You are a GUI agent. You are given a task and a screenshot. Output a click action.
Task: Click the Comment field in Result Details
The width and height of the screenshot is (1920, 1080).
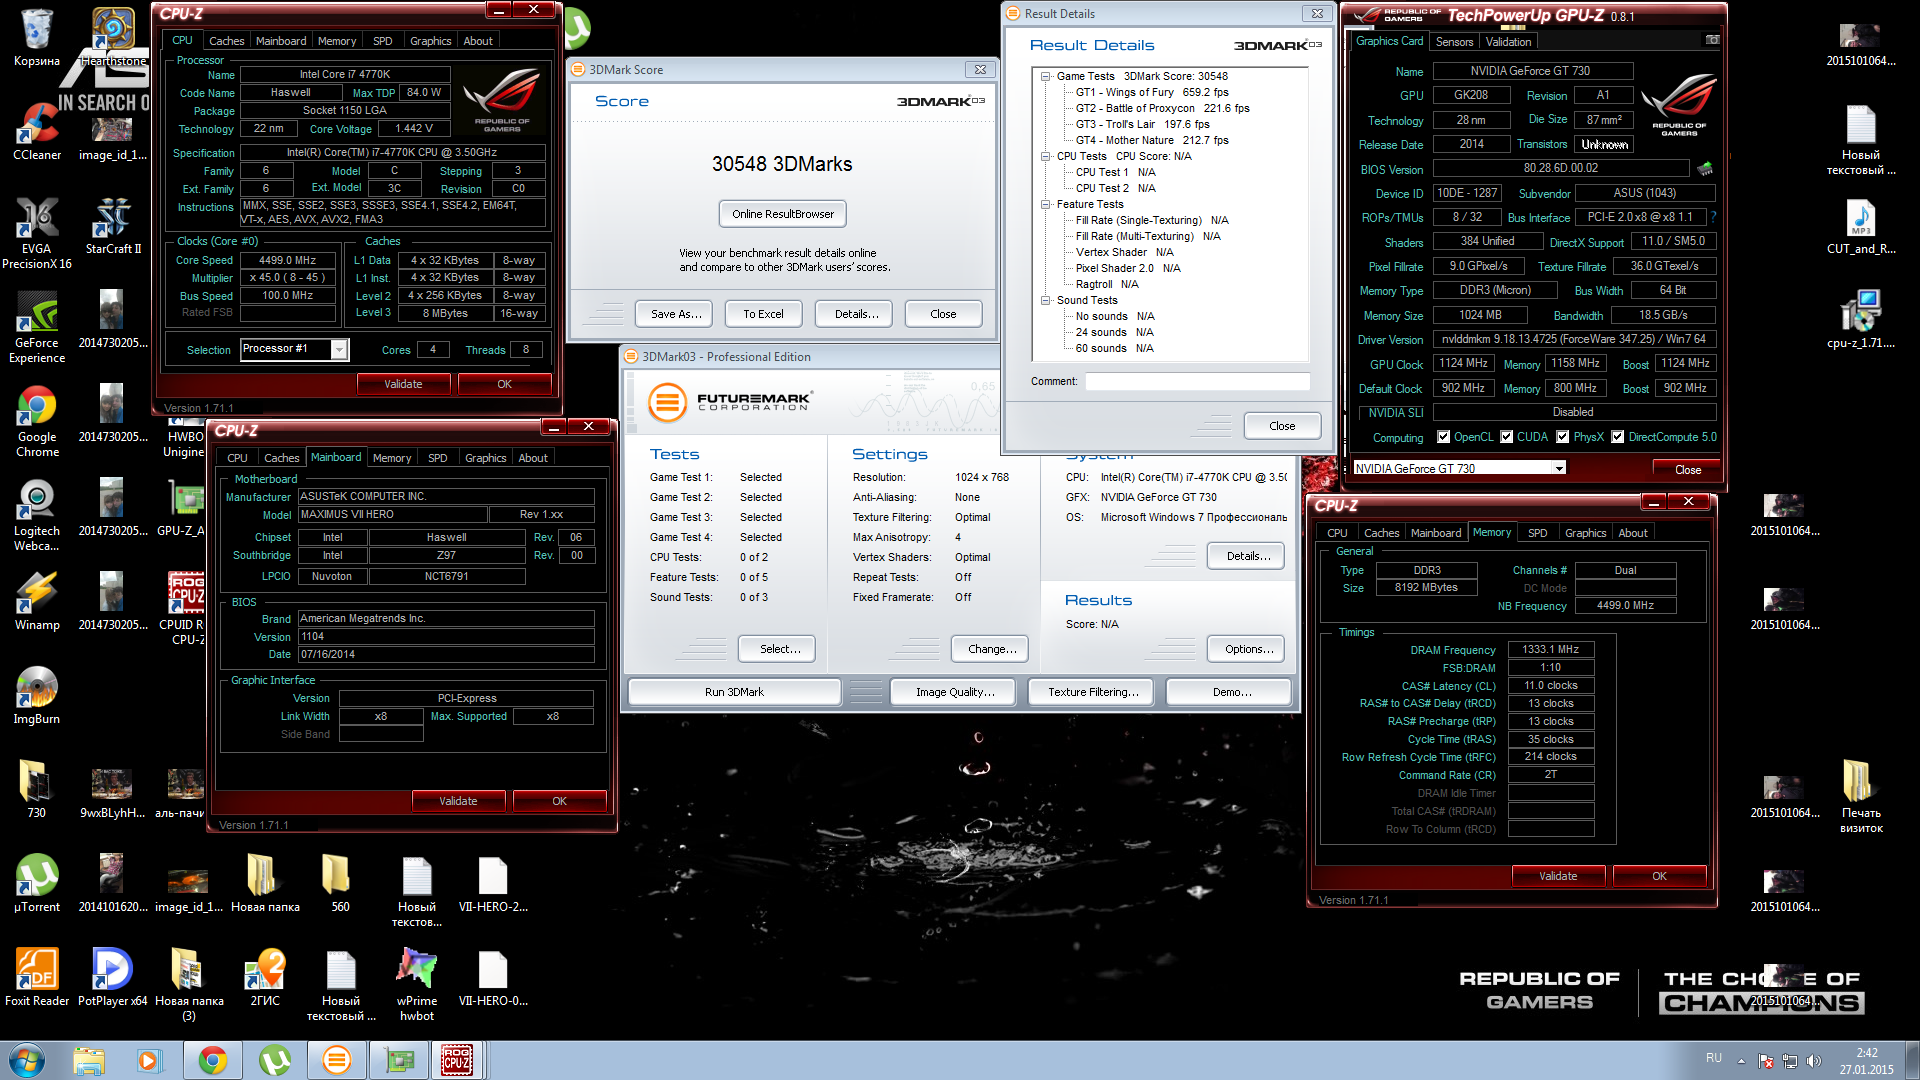point(1198,381)
